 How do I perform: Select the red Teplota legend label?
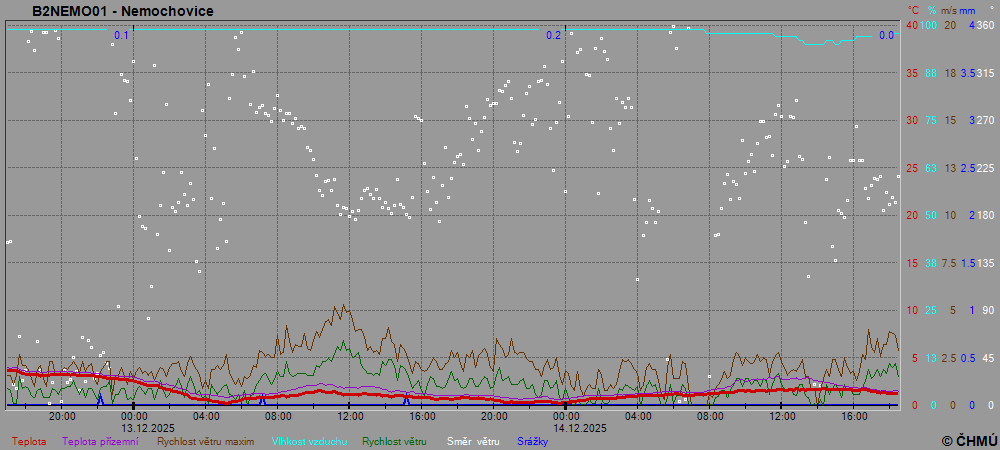point(29,441)
